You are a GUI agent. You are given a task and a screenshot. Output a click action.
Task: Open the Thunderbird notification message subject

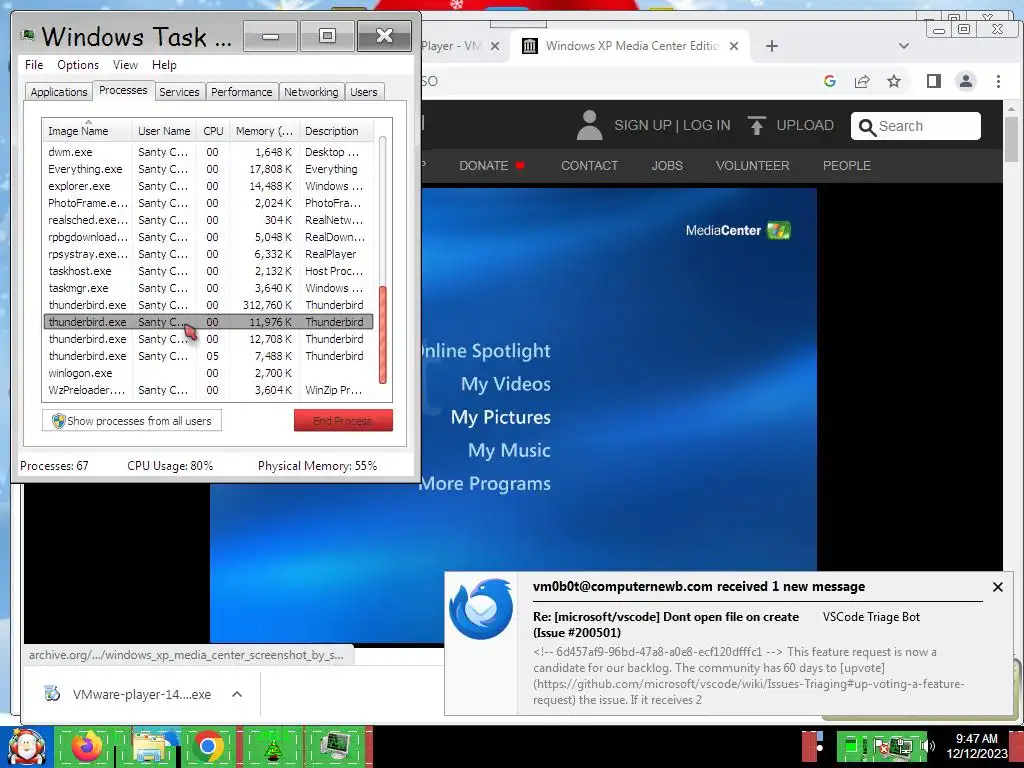pyautogui.click(x=665, y=624)
